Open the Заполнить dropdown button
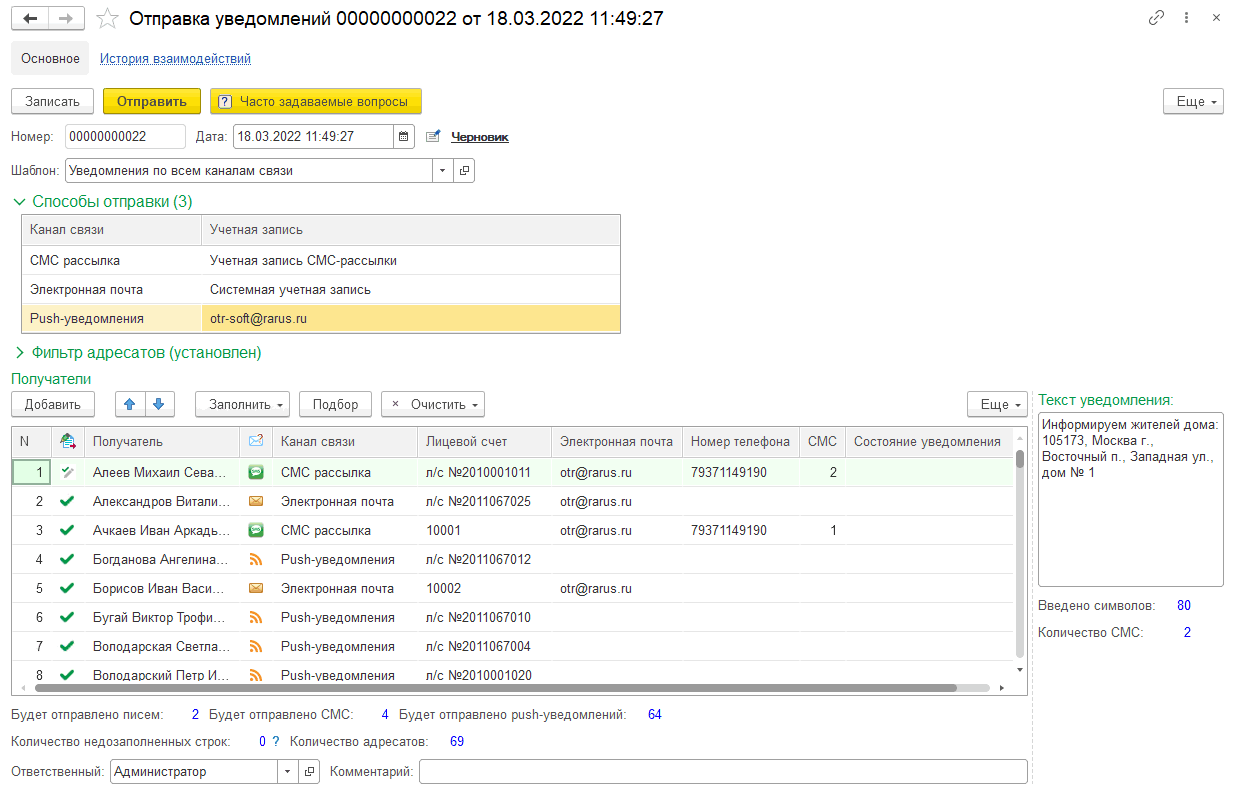The image size is (1238, 794). pos(242,404)
